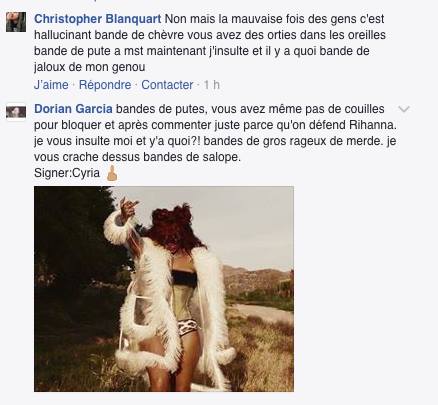Open the 1 h comment timestamp
The width and height of the screenshot is (438, 405).
pyautogui.click(x=212, y=85)
